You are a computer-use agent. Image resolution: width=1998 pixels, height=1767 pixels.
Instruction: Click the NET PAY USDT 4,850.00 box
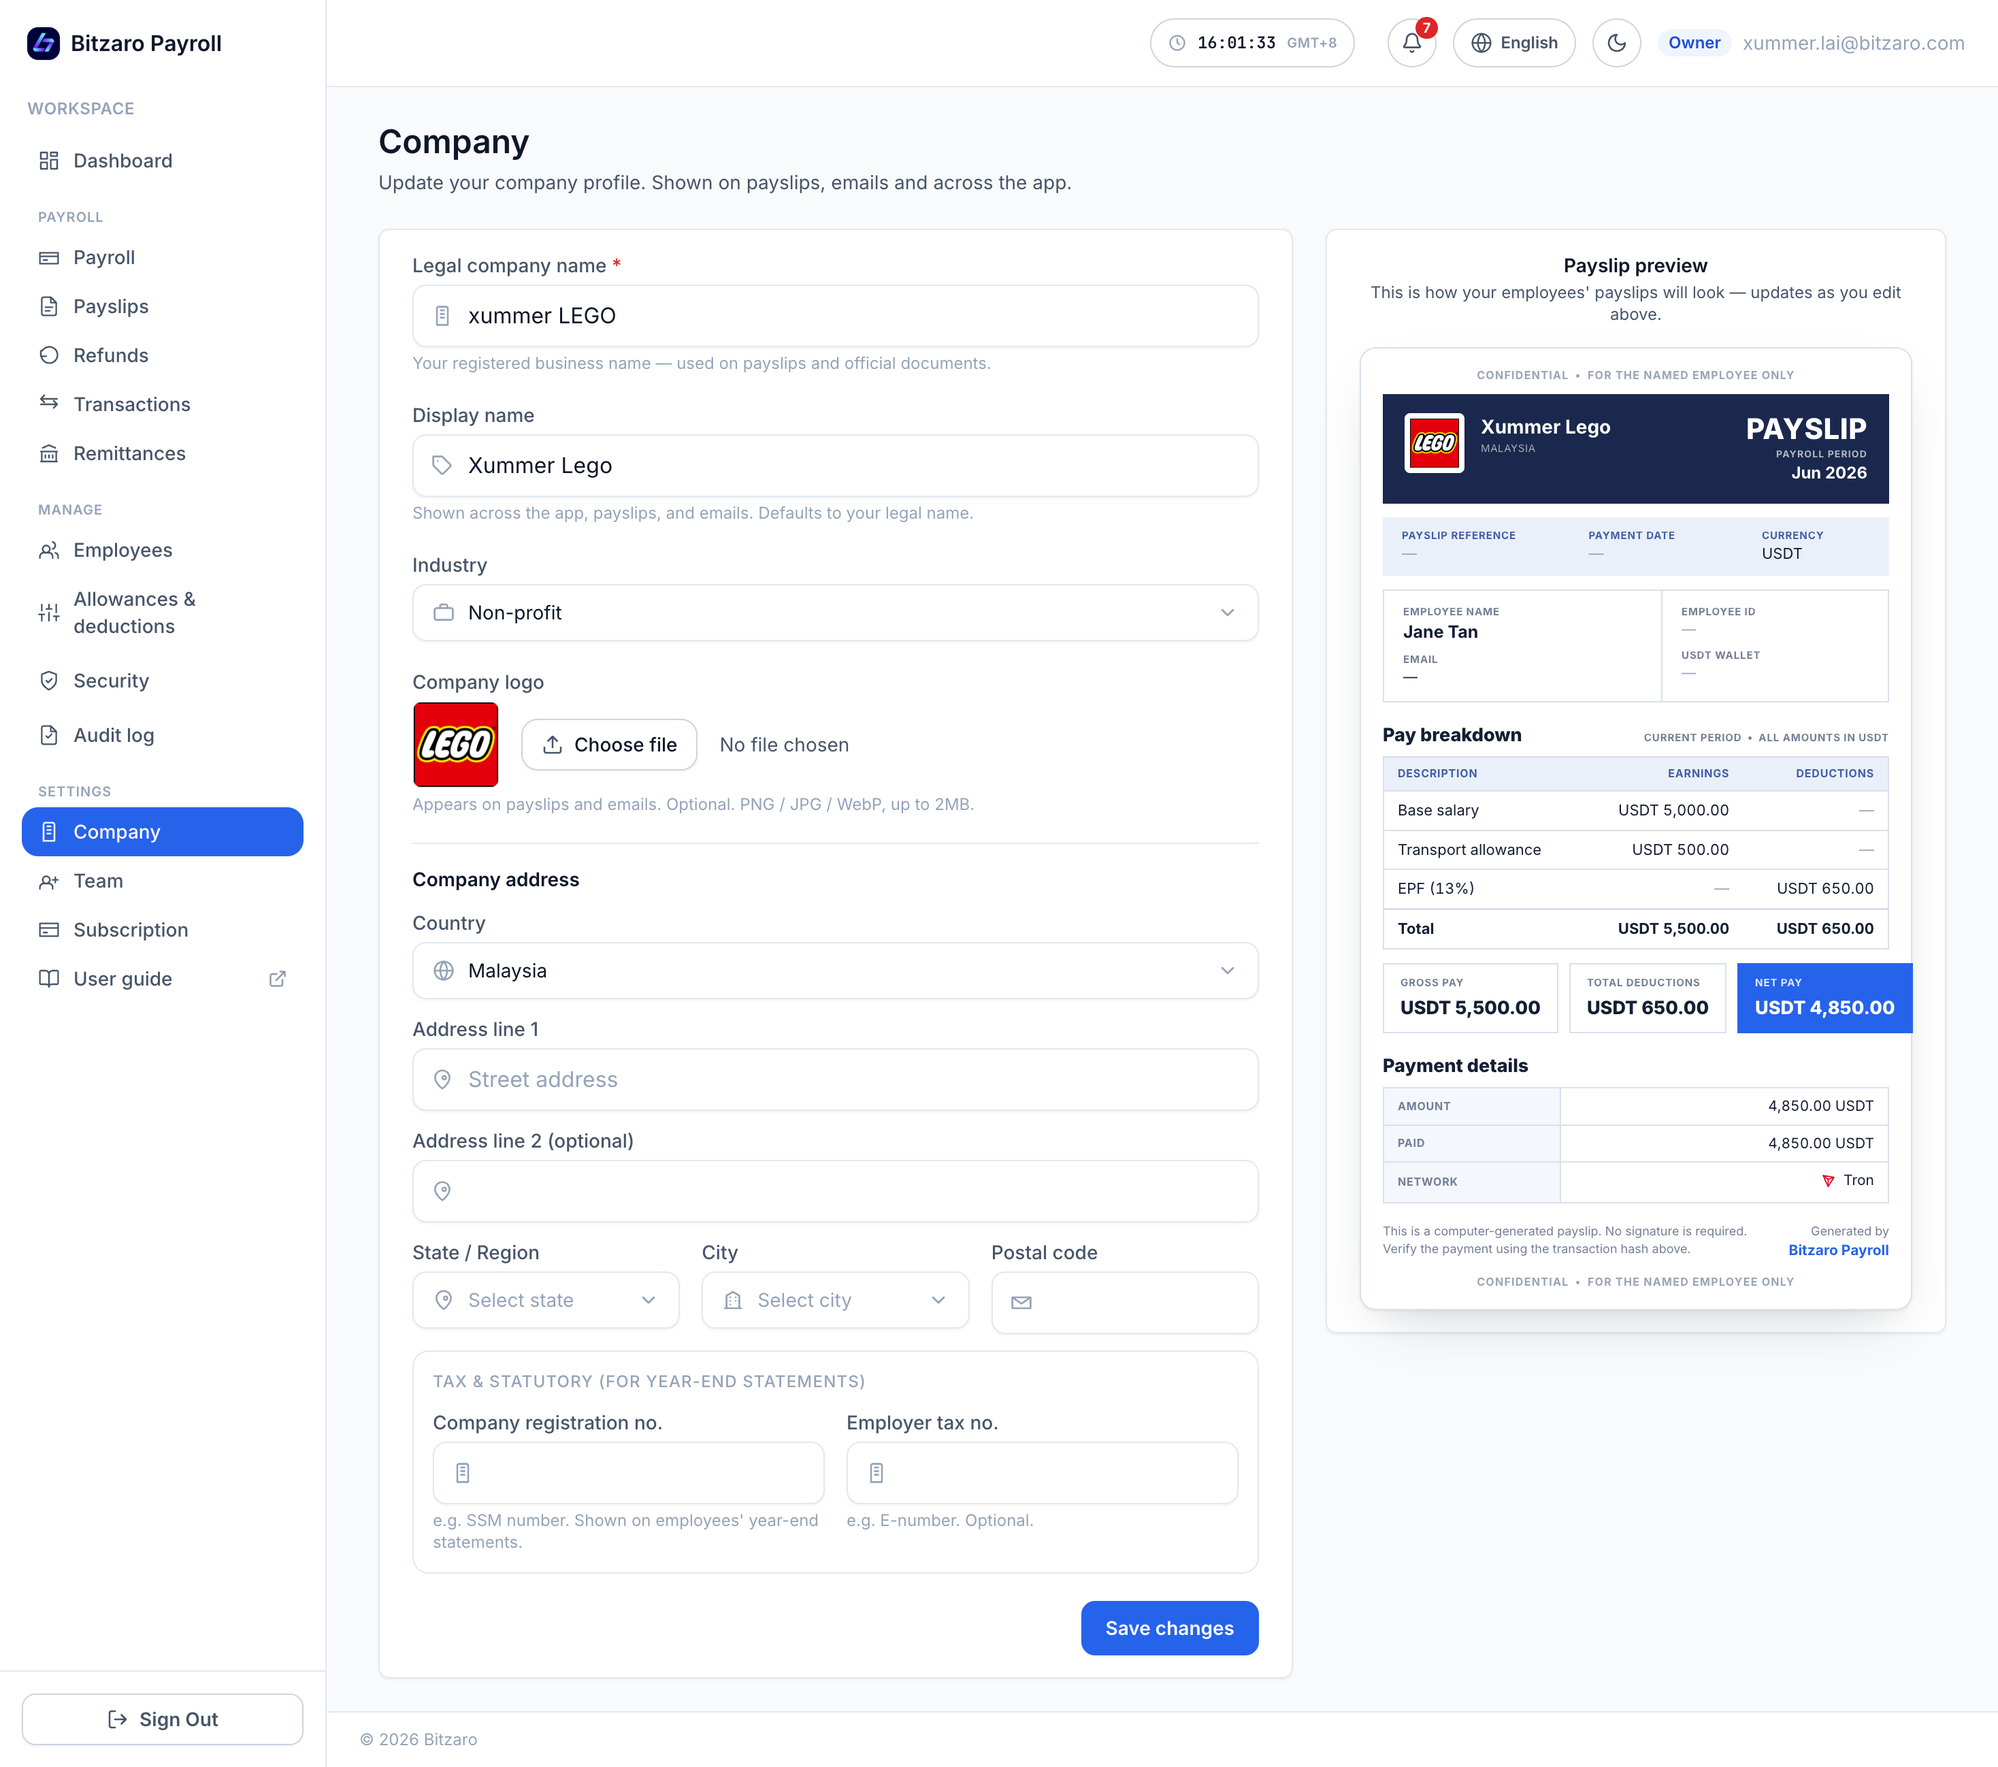click(1824, 998)
